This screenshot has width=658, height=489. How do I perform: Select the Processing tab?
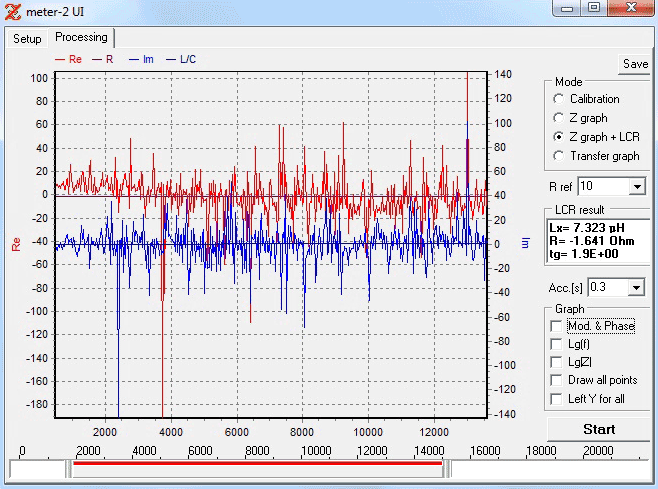tap(81, 38)
